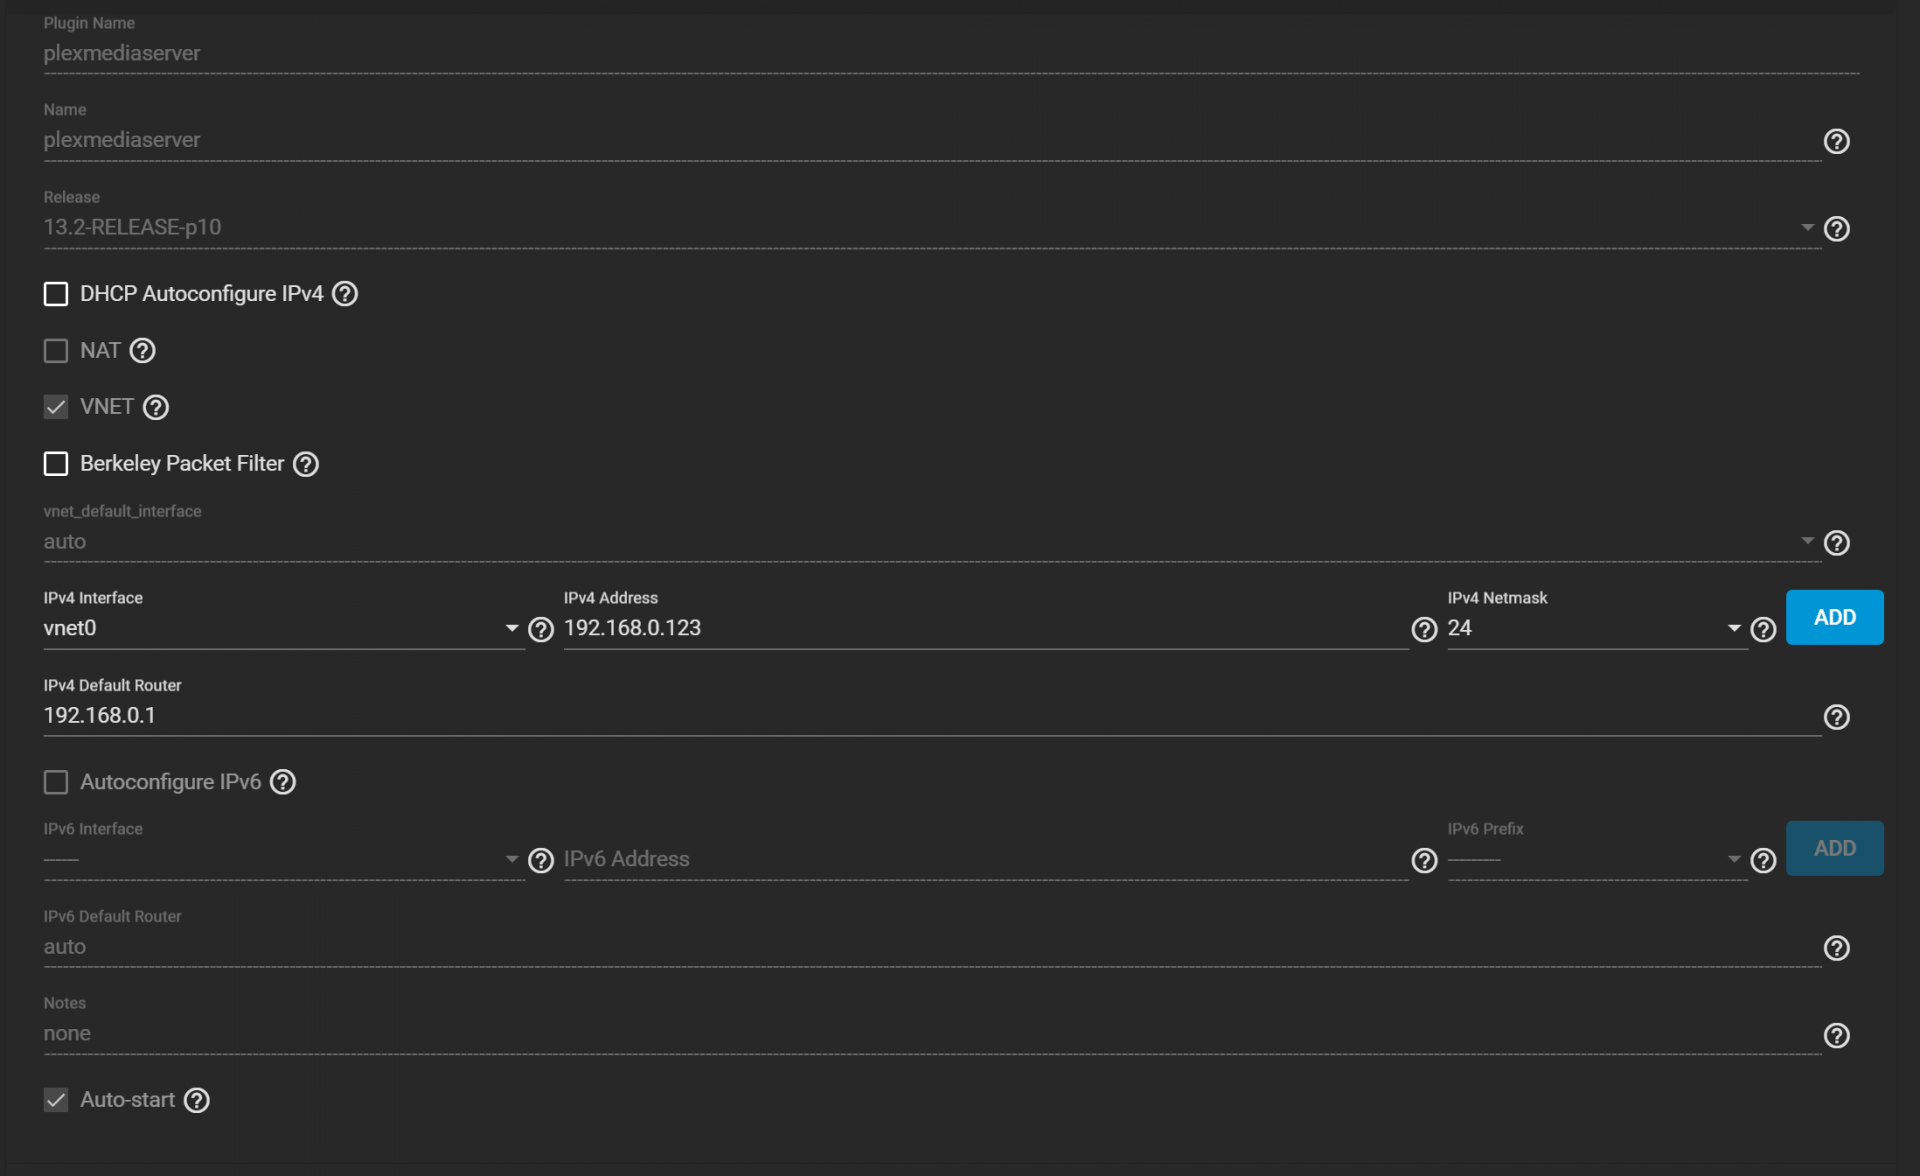
Task: Click ADD button in IPv6 row
Action: click(1834, 848)
